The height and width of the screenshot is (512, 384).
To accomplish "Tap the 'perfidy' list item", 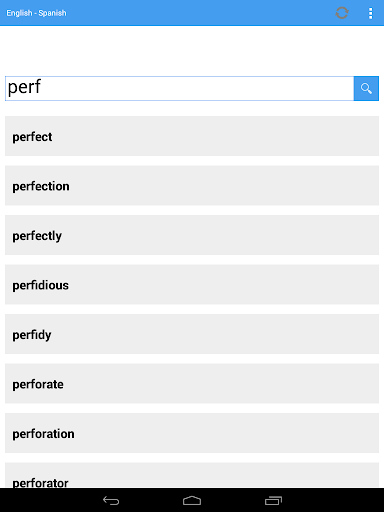I will click(x=192, y=334).
